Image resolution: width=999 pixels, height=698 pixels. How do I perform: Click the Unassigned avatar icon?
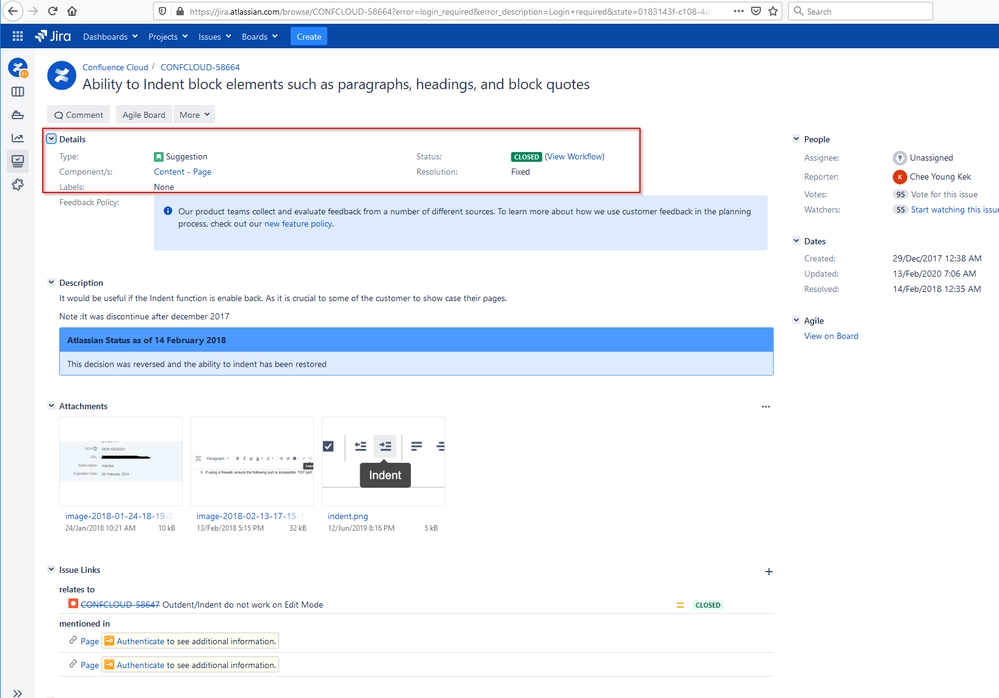[x=900, y=158]
